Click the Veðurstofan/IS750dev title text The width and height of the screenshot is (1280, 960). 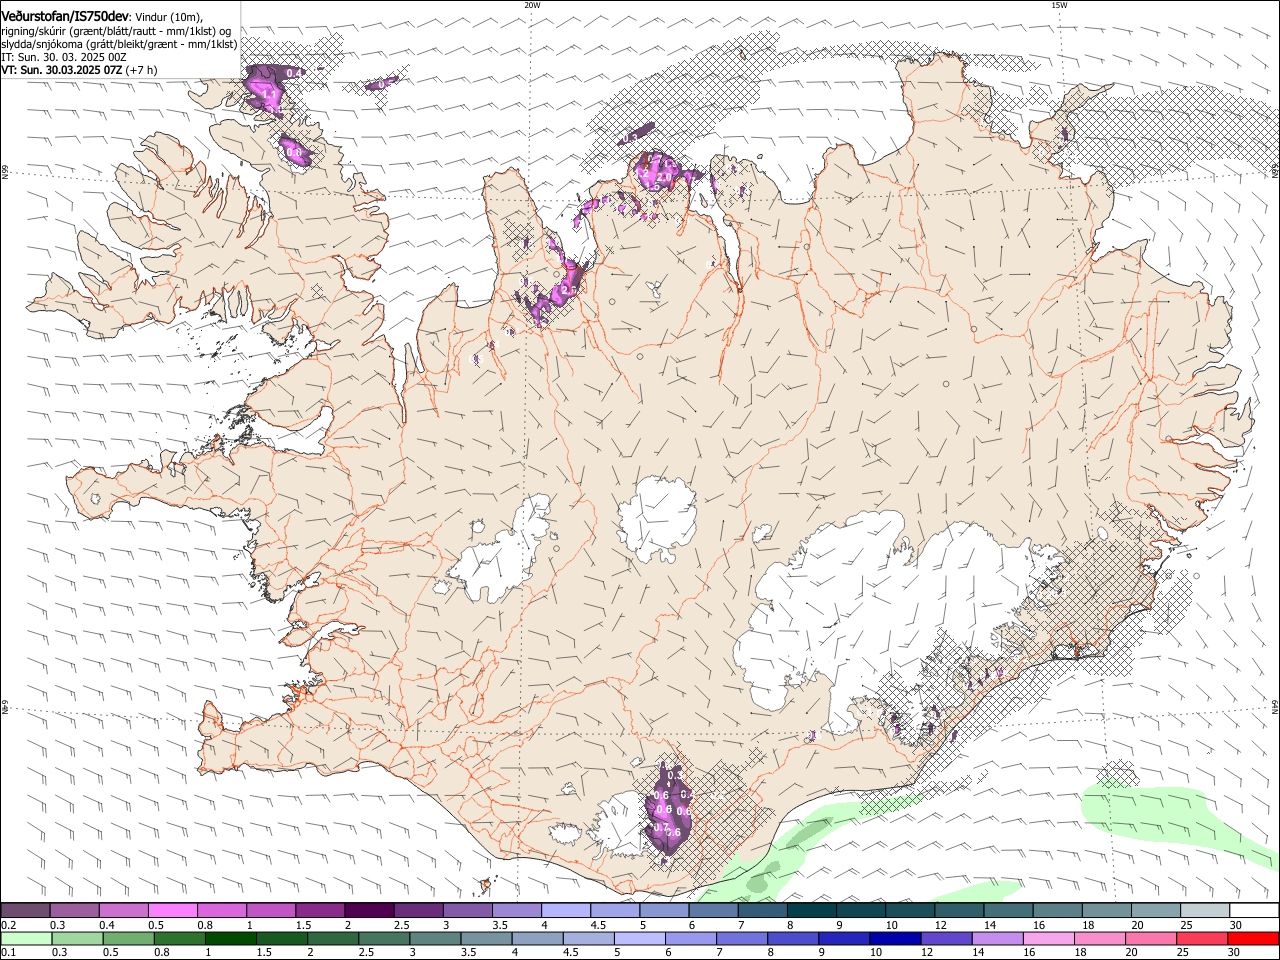tap(65, 15)
